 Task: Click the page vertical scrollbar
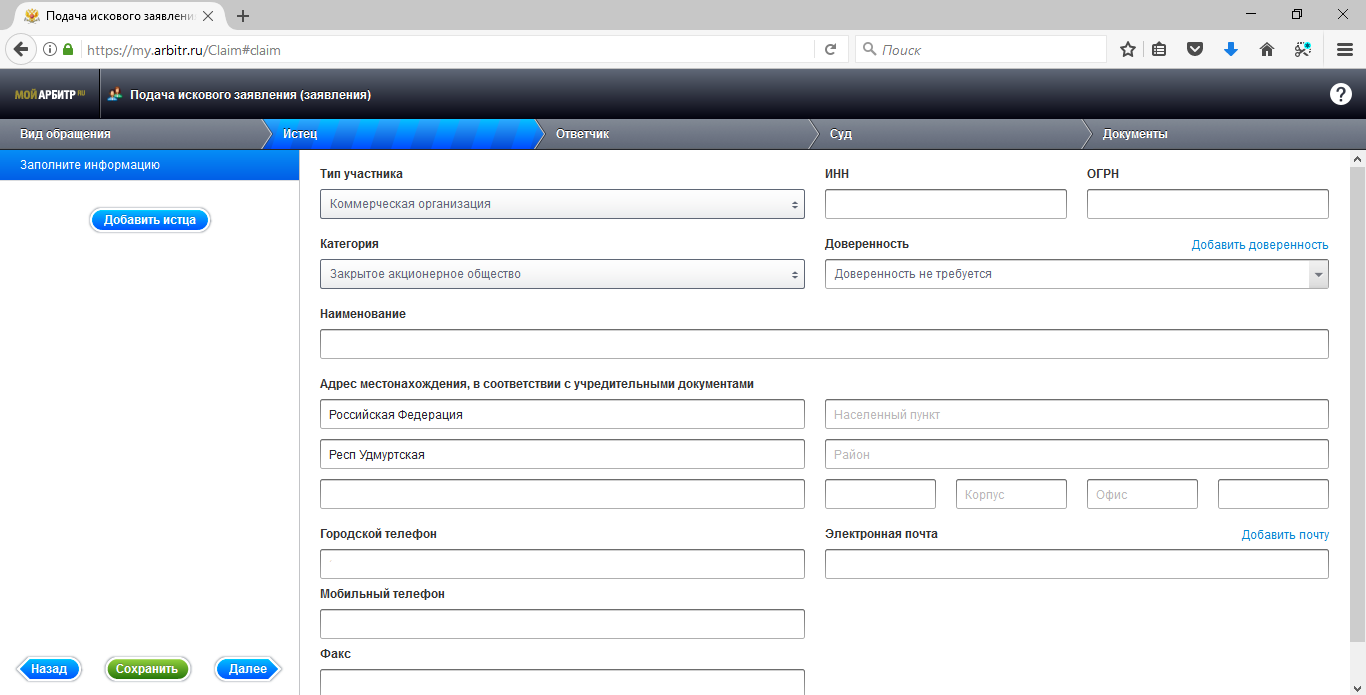click(1357, 400)
